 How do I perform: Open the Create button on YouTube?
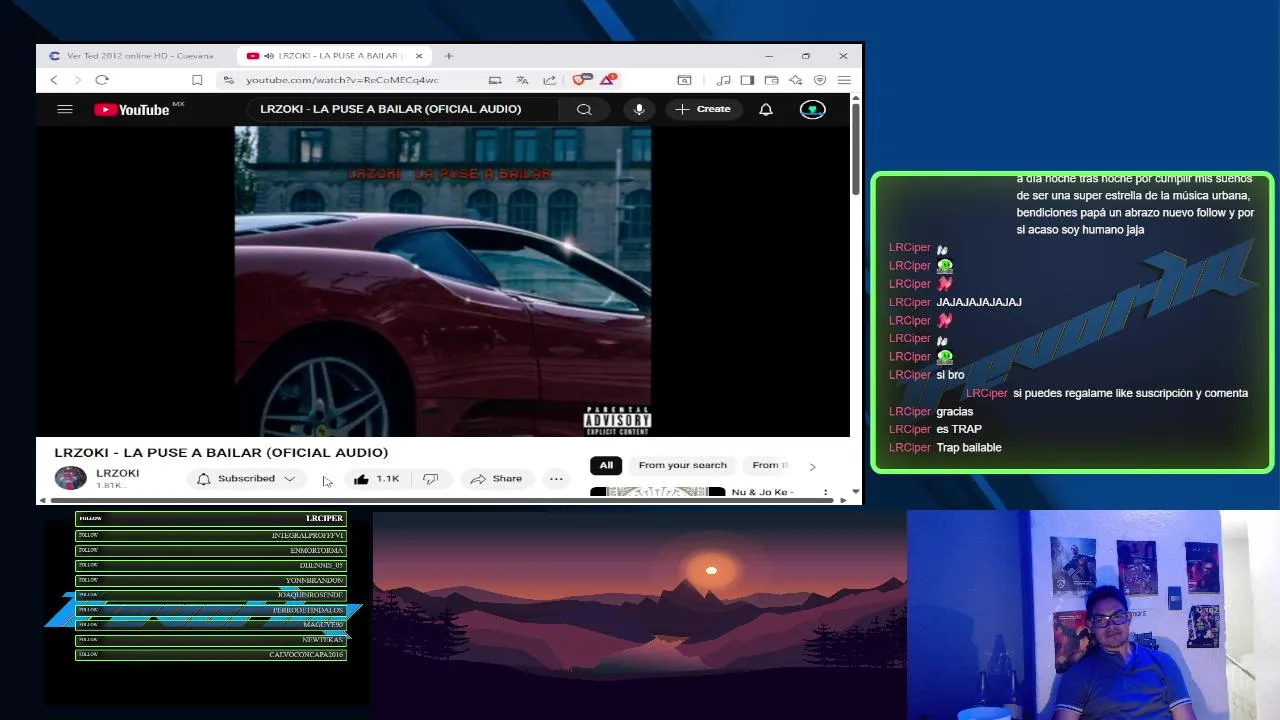(x=704, y=109)
